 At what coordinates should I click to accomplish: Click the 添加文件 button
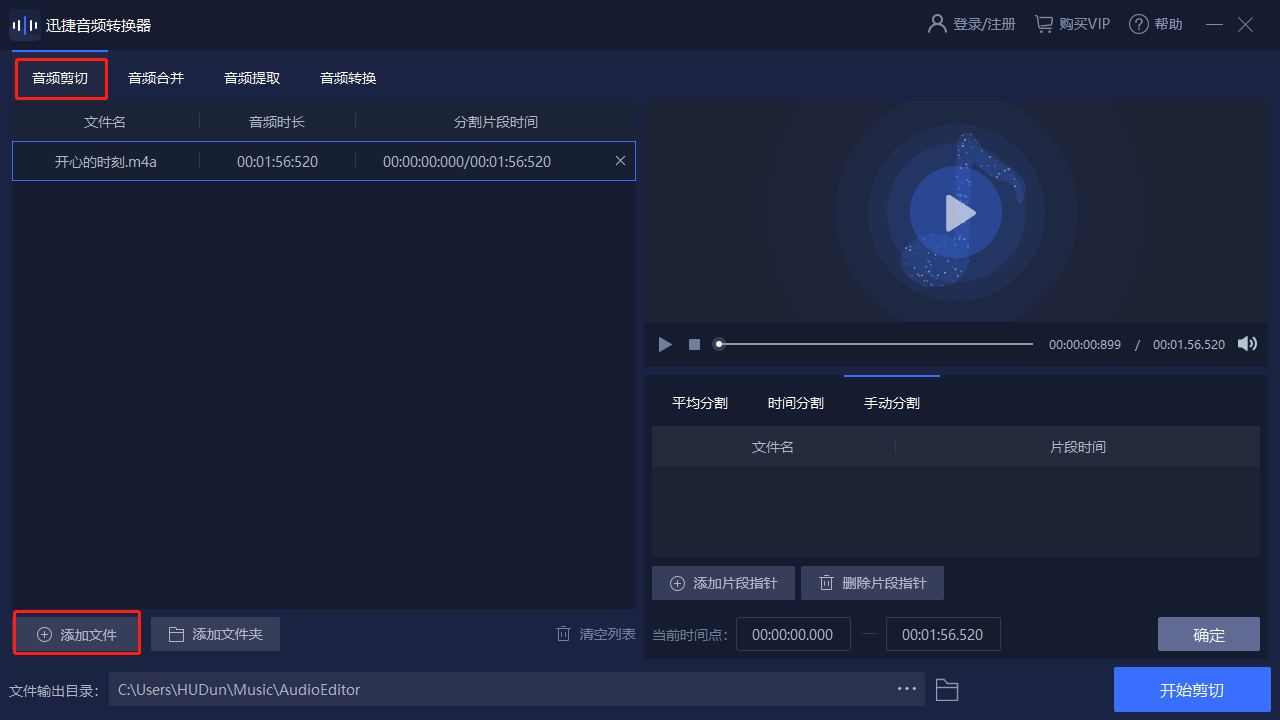[x=77, y=634]
